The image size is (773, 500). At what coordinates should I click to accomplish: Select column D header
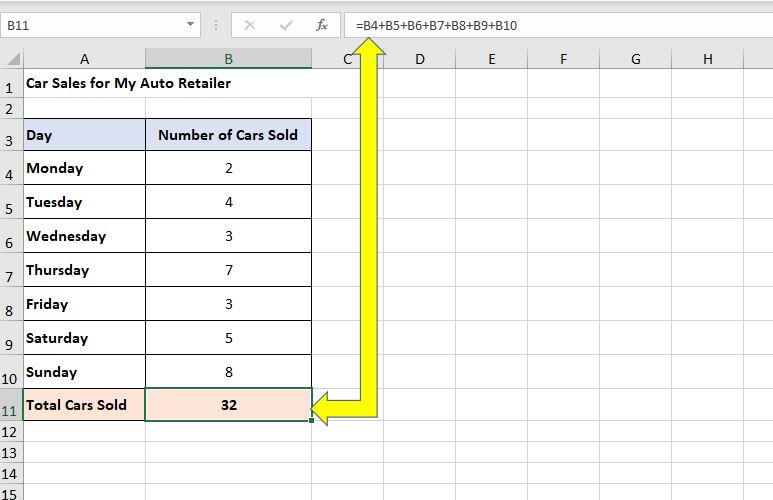[420, 59]
